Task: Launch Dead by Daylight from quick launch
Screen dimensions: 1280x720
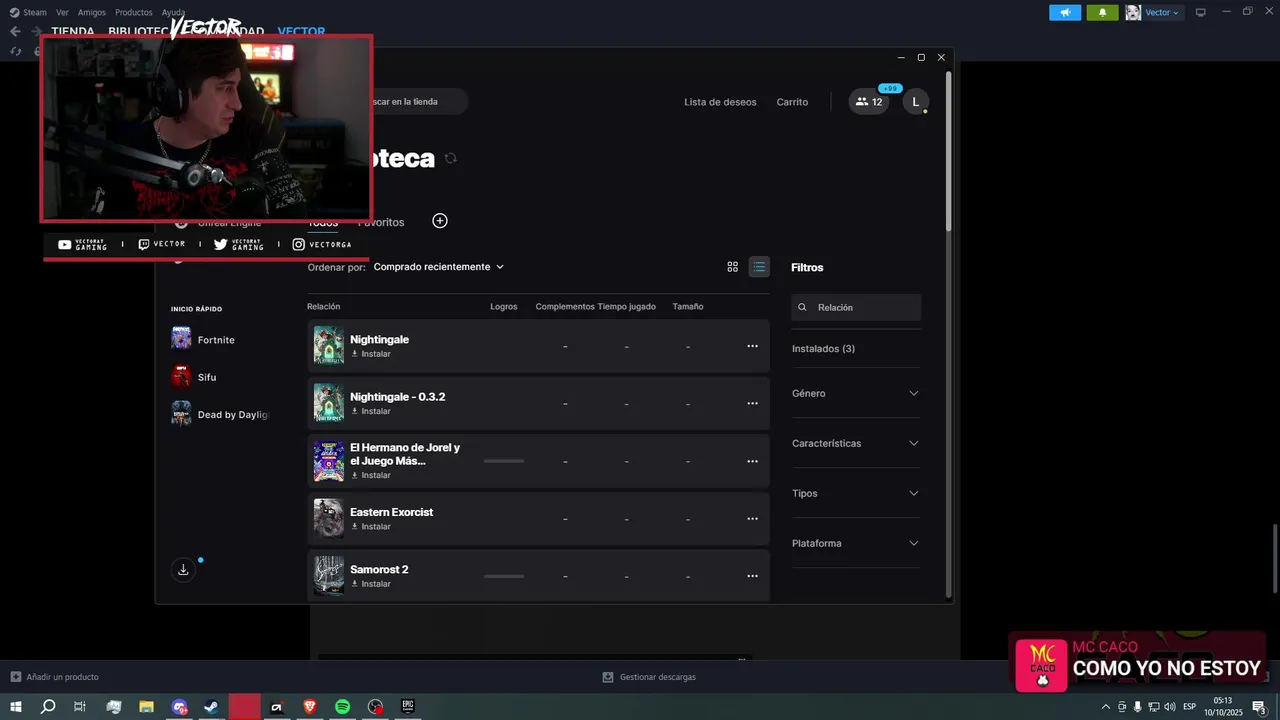Action: pos(220,414)
